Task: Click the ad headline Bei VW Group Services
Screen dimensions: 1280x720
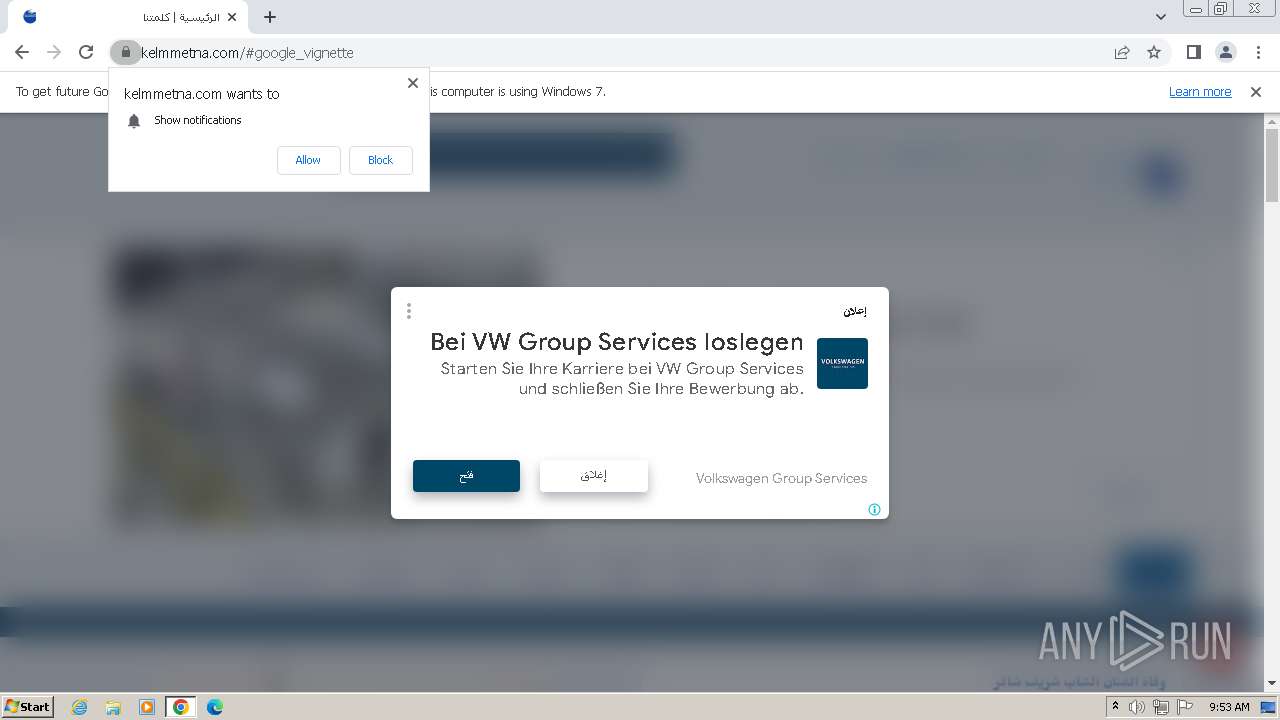Action: (x=617, y=342)
